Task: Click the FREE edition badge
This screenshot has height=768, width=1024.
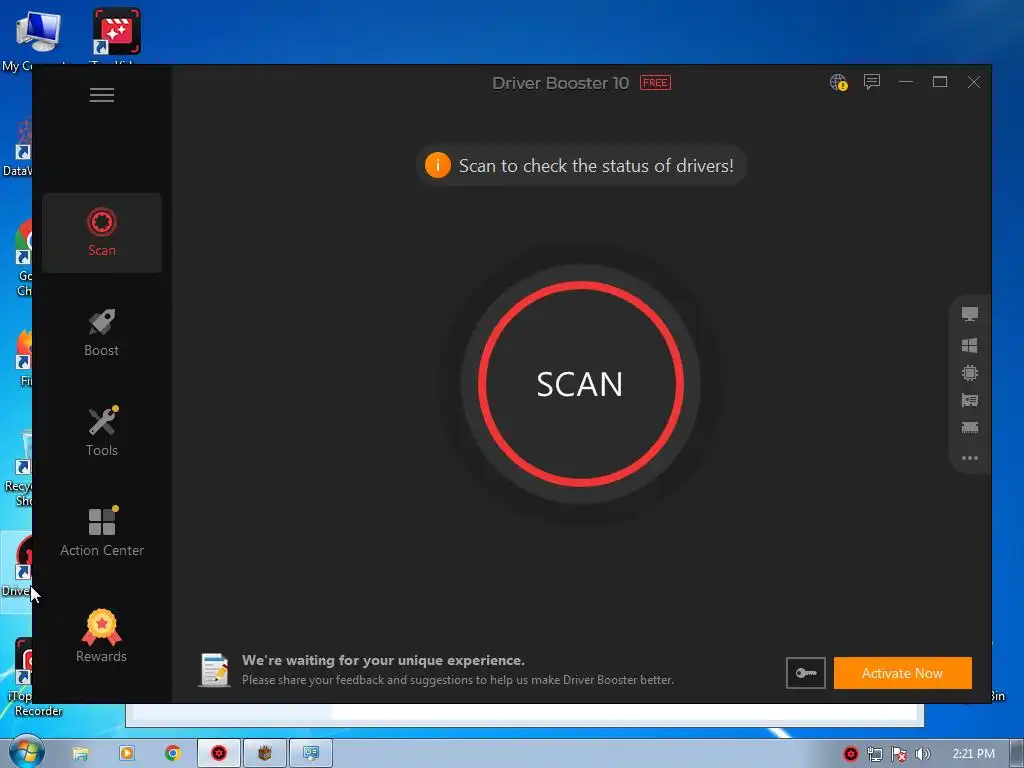Action: coord(655,83)
